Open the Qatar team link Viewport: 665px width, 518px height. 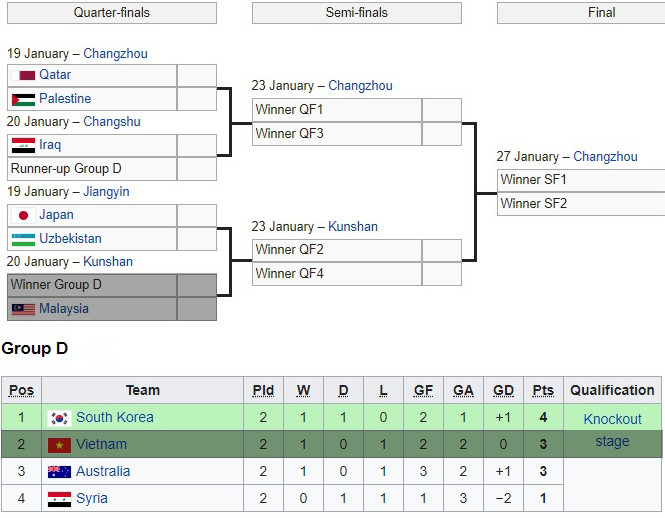[55, 75]
